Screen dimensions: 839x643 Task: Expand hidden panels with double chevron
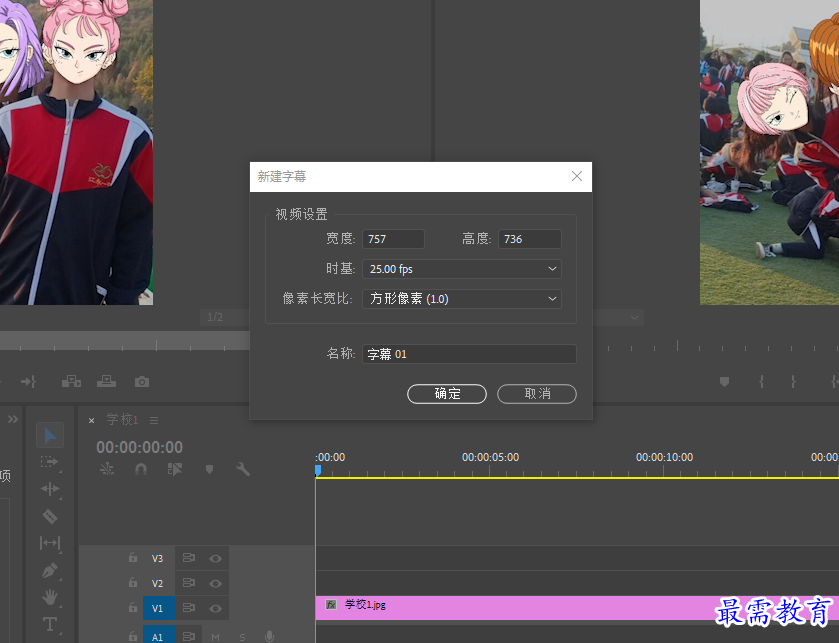coord(13,419)
